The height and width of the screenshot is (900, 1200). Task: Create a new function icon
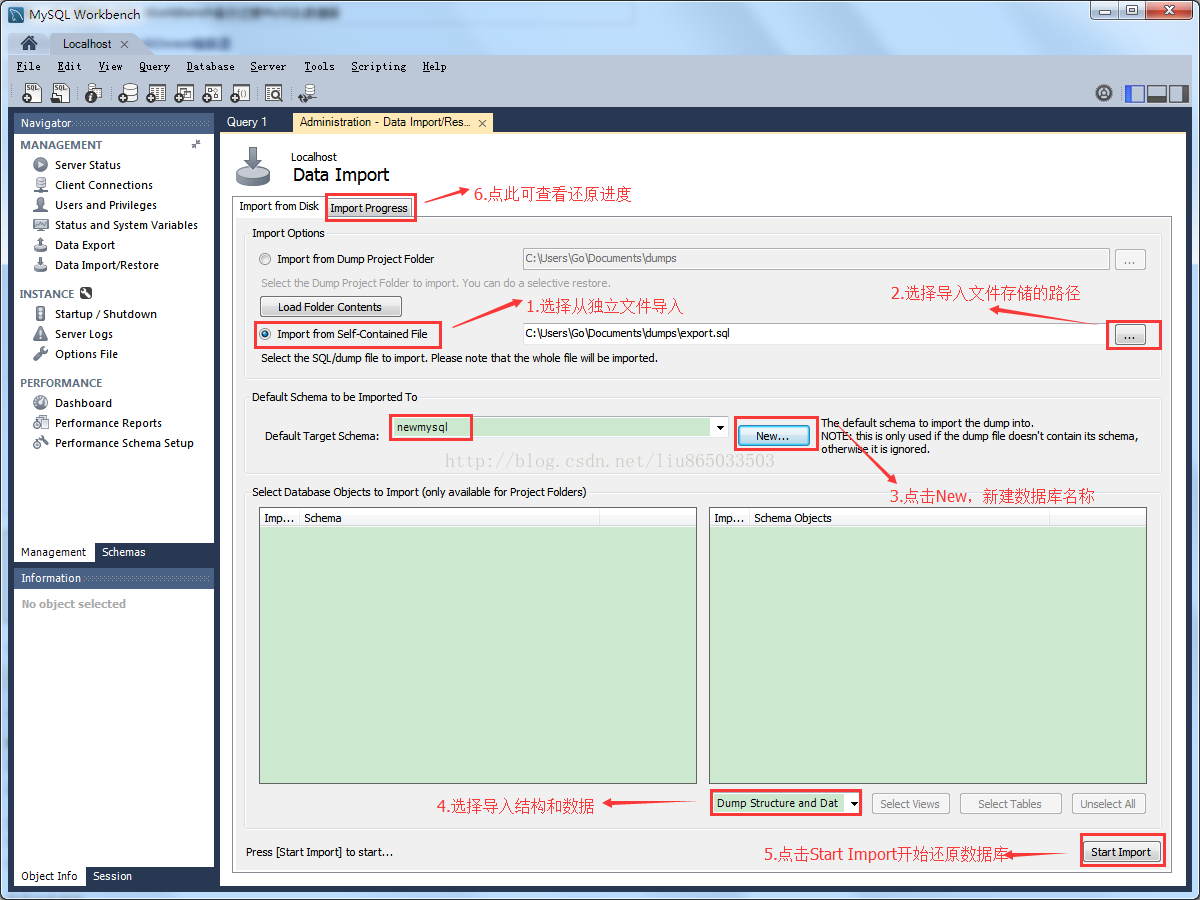pos(240,93)
